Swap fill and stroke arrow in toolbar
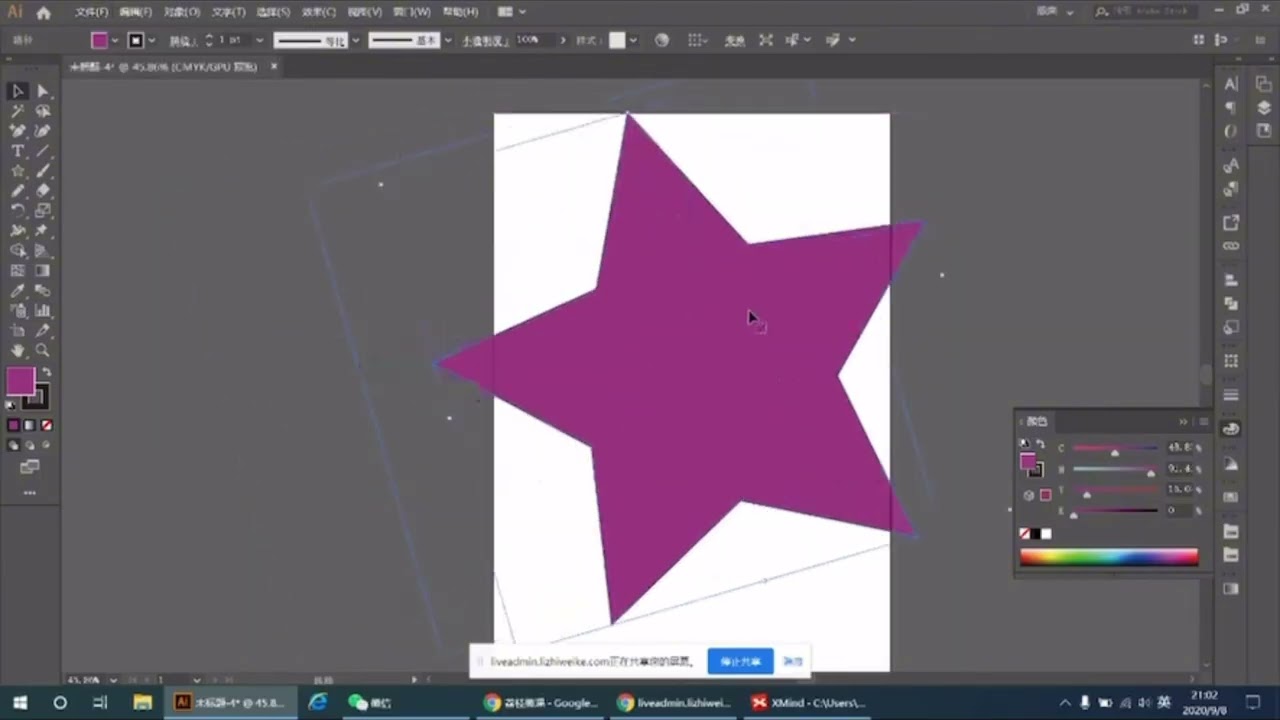The height and width of the screenshot is (720, 1280). pos(46,372)
